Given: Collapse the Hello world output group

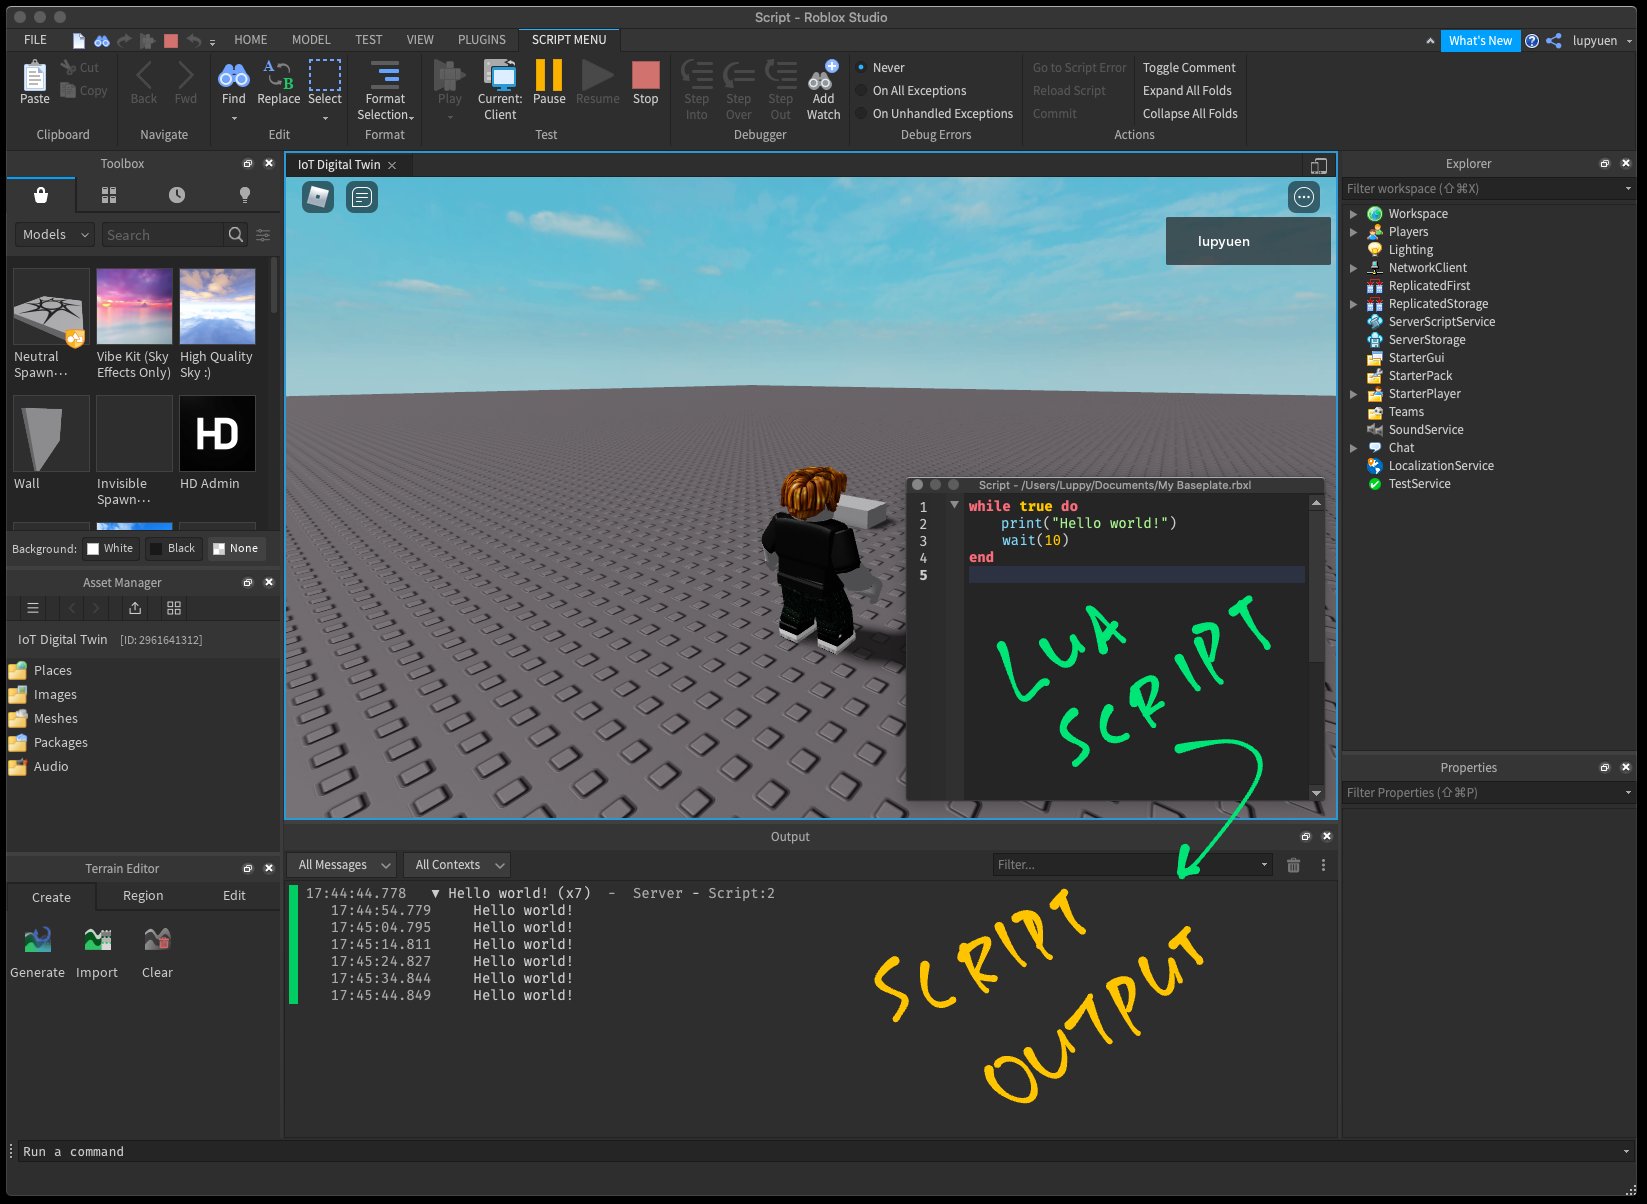Looking at the screenshot, I should click(435, 893).
